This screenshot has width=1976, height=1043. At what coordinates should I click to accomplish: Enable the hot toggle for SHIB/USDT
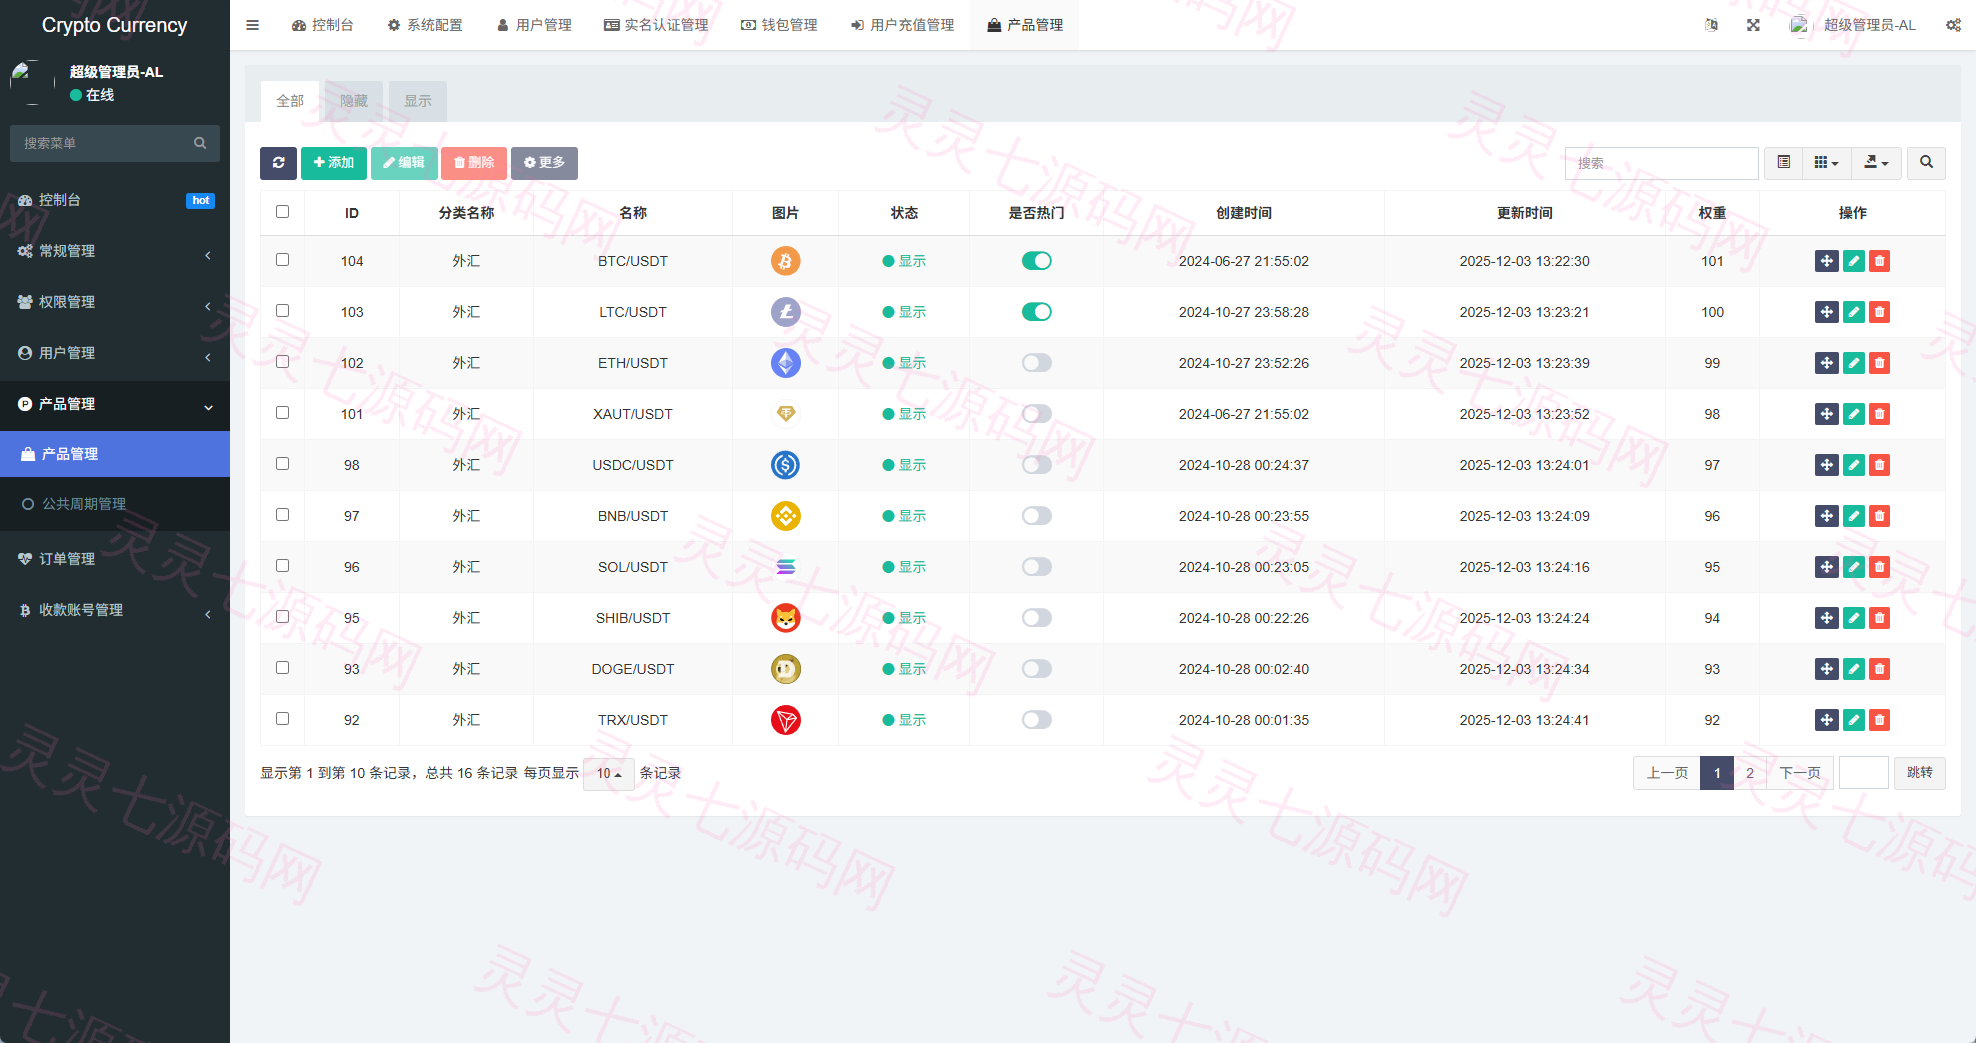[1036, 618]
